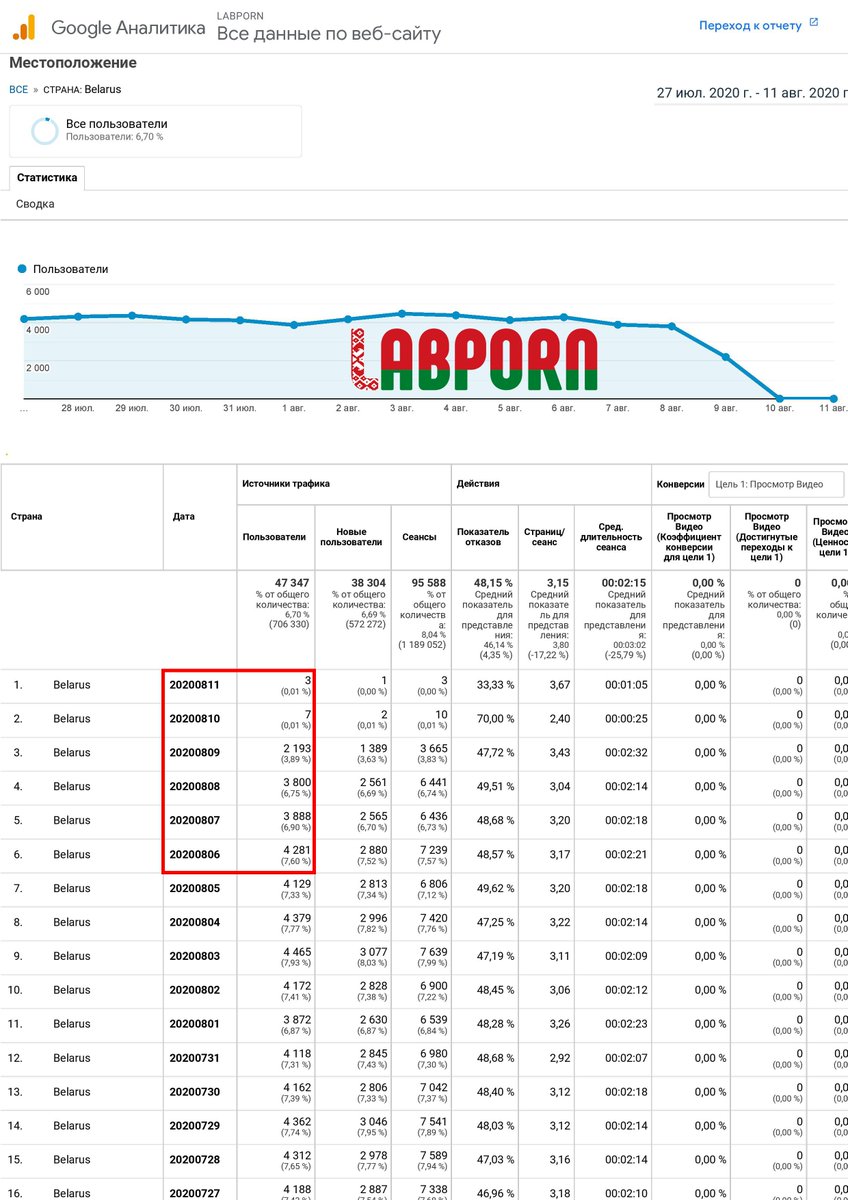The width and height of the screenshot is (848, 1200).
Task: Sort by 'Новые пользователи' column header
Action: click(351, 537)
